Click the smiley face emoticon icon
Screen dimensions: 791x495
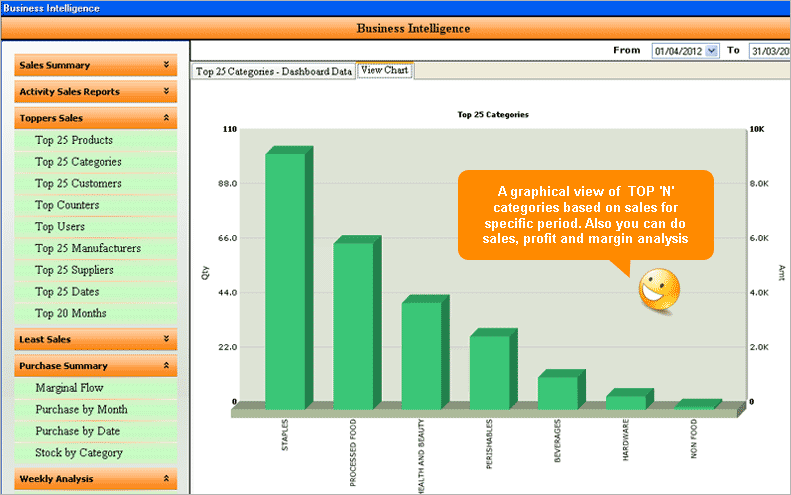(x=659, y=289)
